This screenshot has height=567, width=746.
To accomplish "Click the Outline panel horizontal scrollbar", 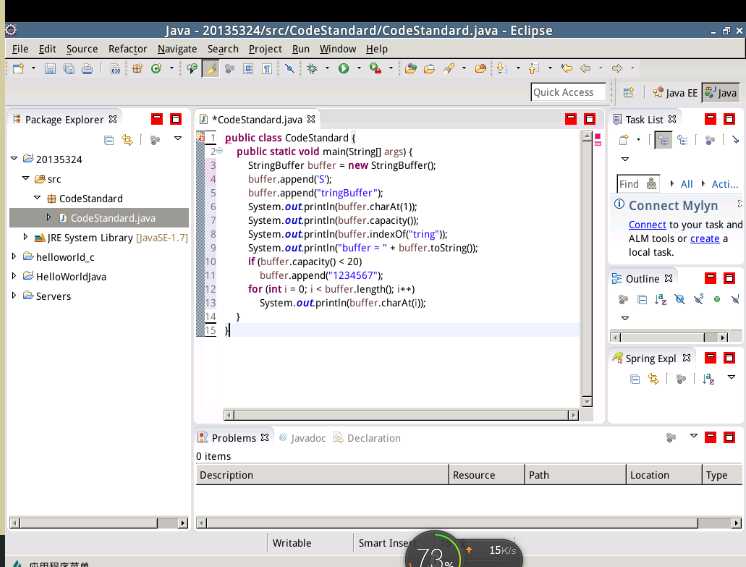I will point(669,337).
